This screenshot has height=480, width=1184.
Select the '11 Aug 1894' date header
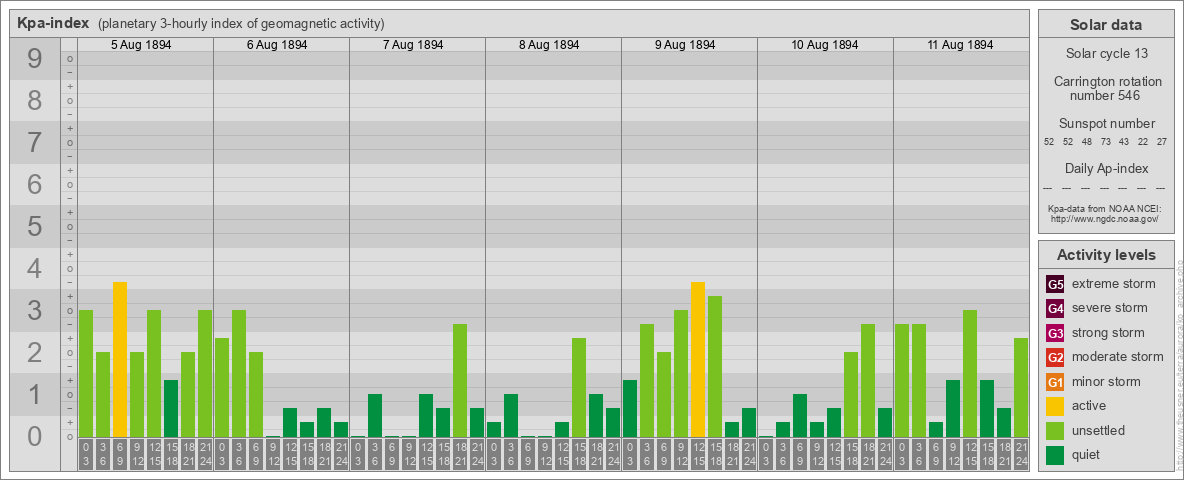(x=960, y=45)
